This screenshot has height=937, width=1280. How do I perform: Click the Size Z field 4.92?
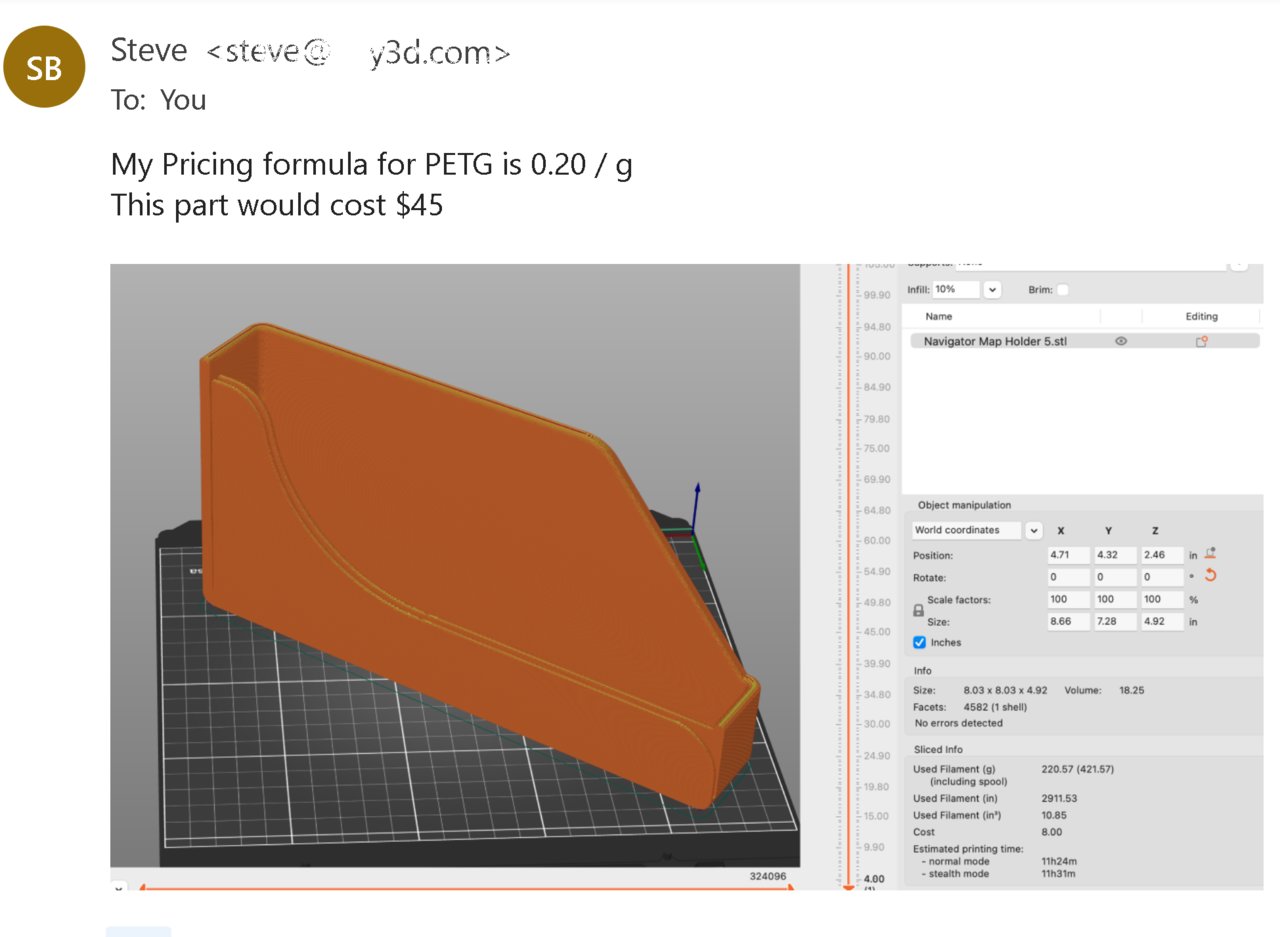pyautogui.click(x=1162, y=622)
